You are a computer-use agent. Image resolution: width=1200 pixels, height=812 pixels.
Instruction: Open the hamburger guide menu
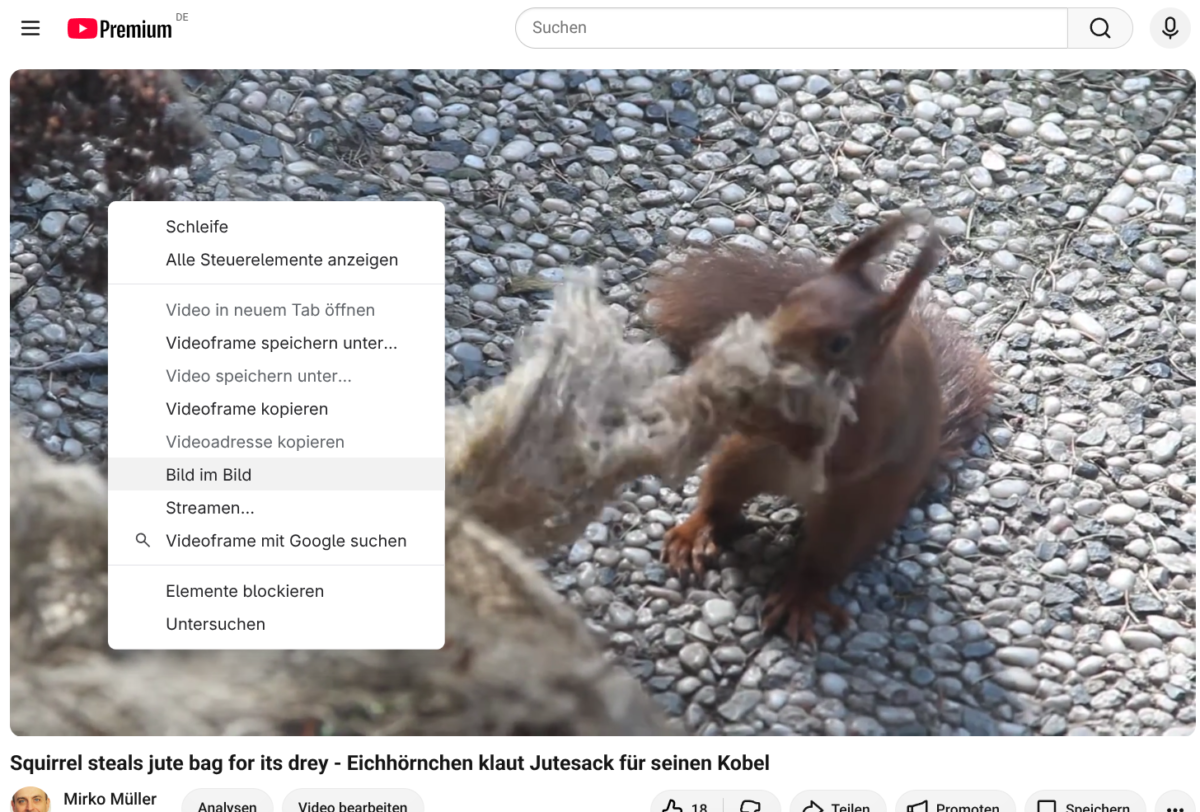pos(31,28)
